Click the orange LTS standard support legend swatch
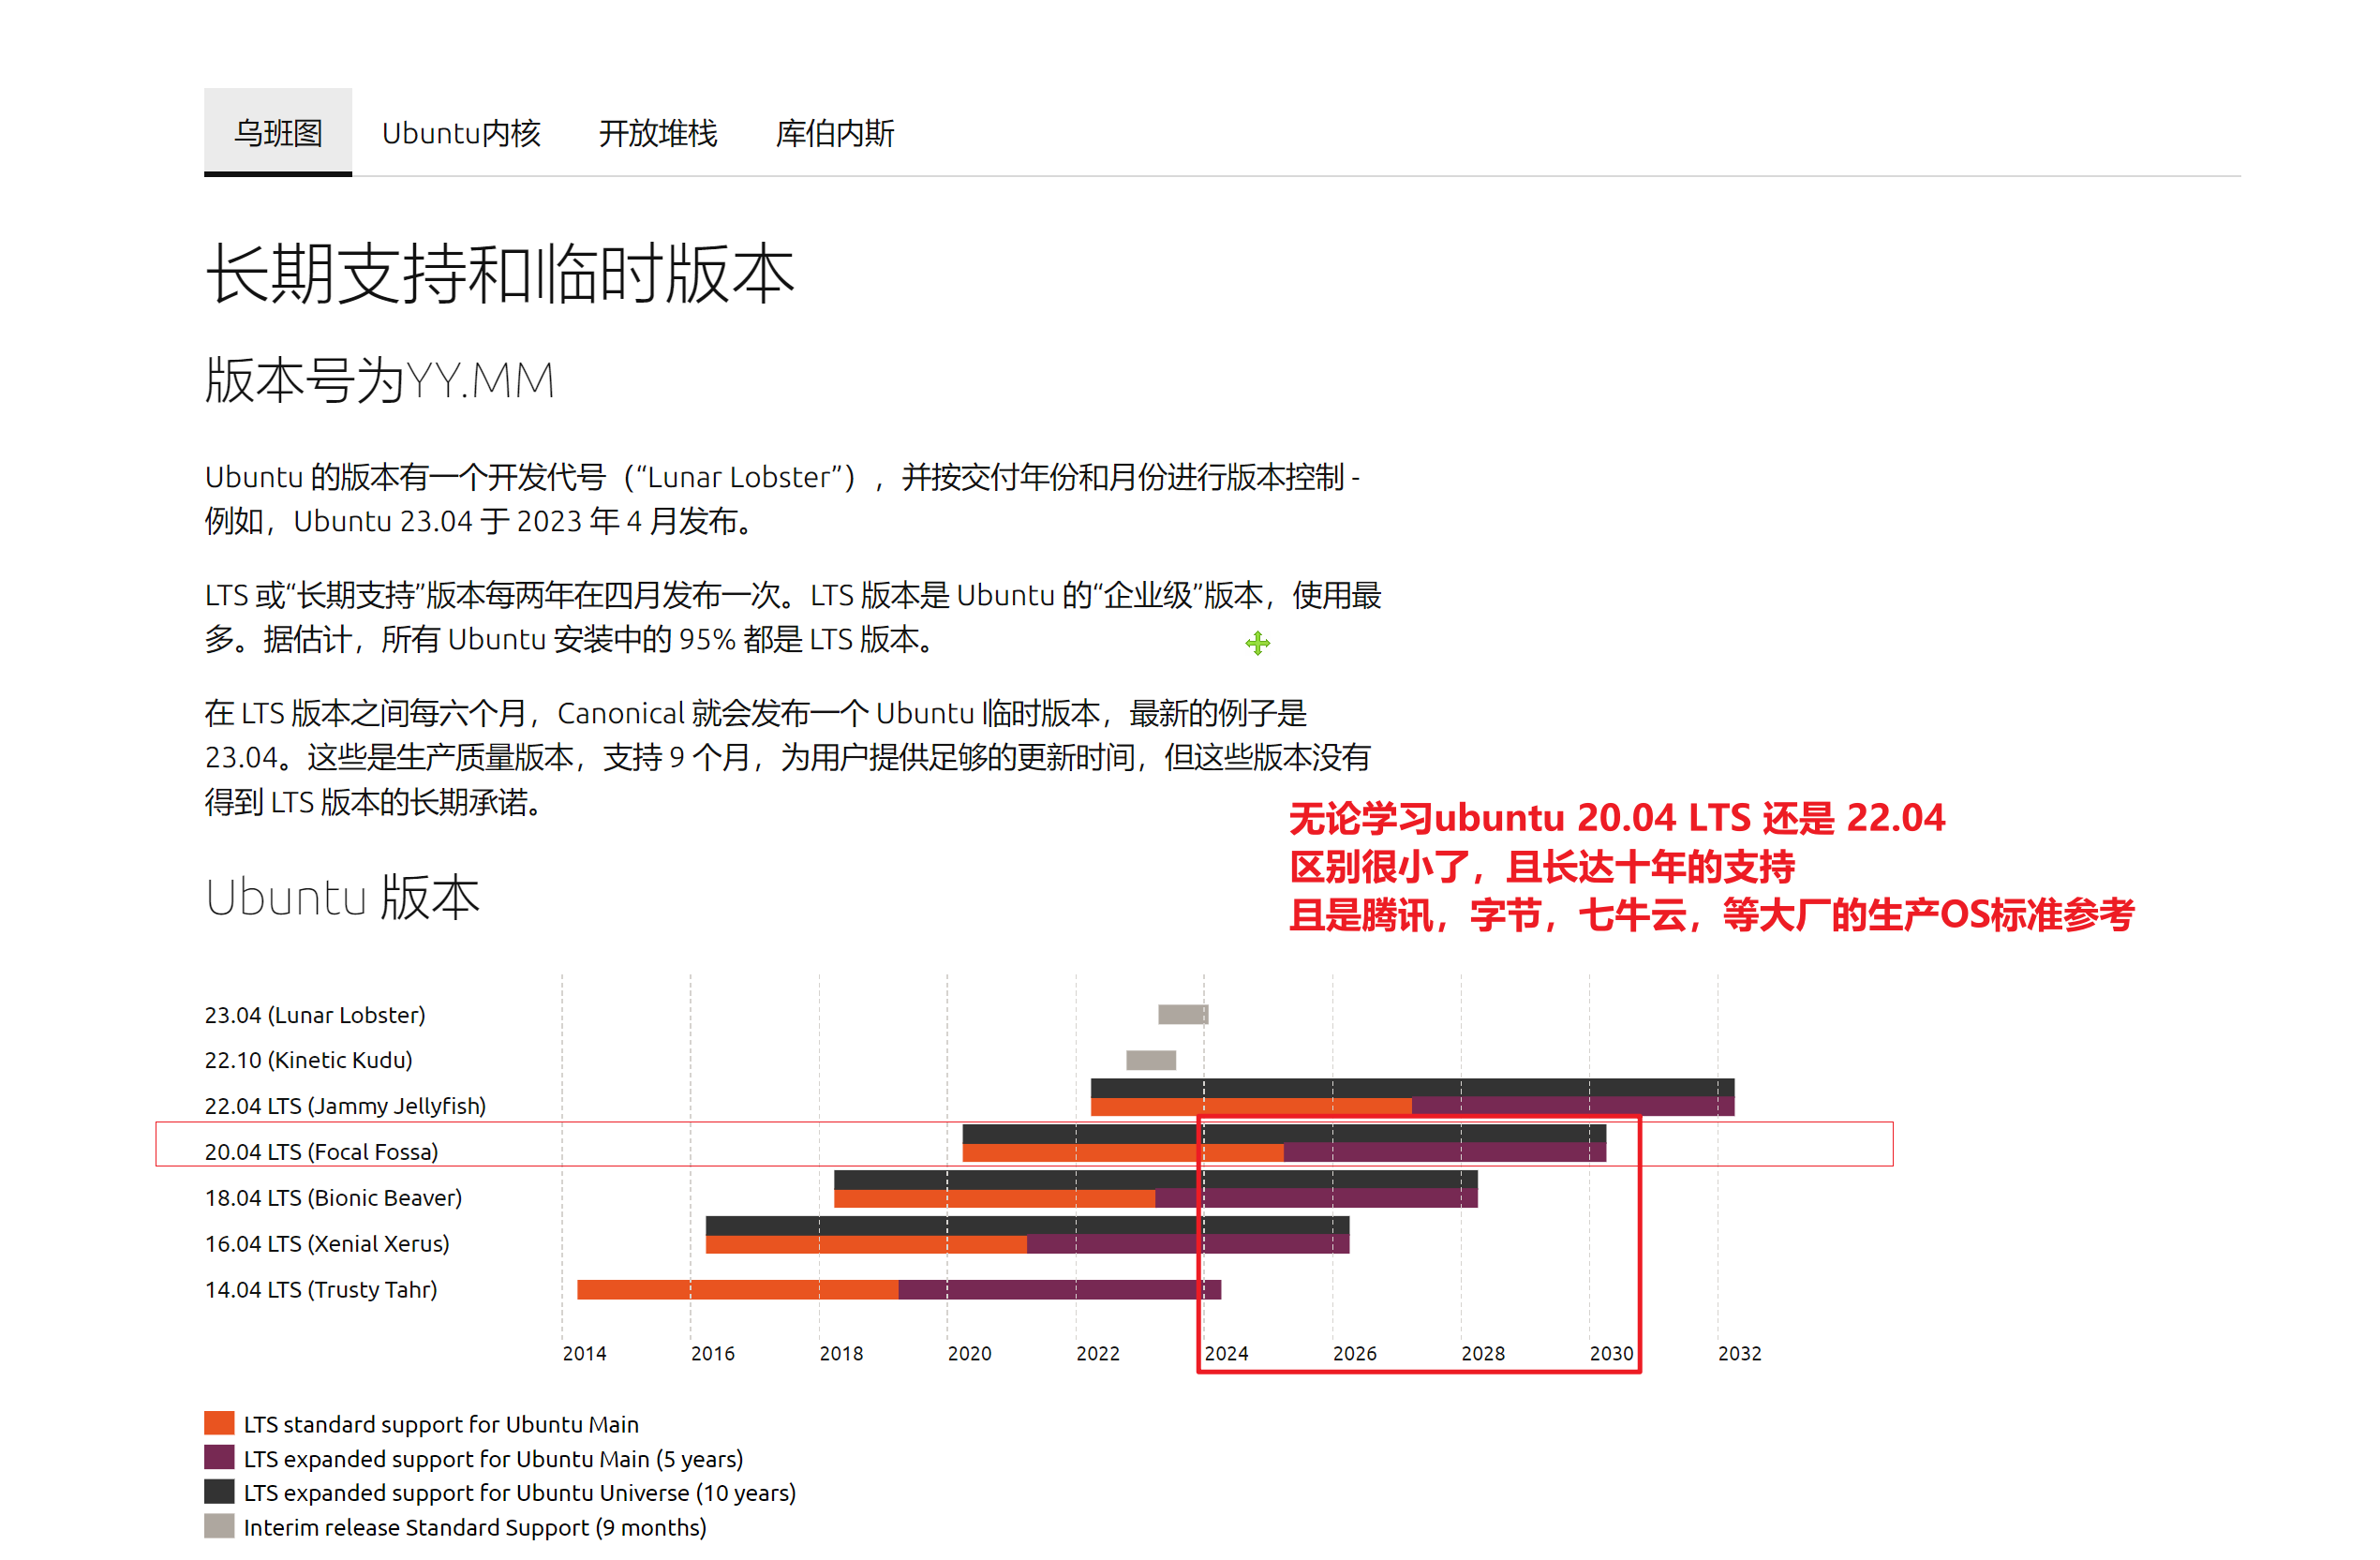This screenshot has height=1560, width=2380. pos(219,1422)
